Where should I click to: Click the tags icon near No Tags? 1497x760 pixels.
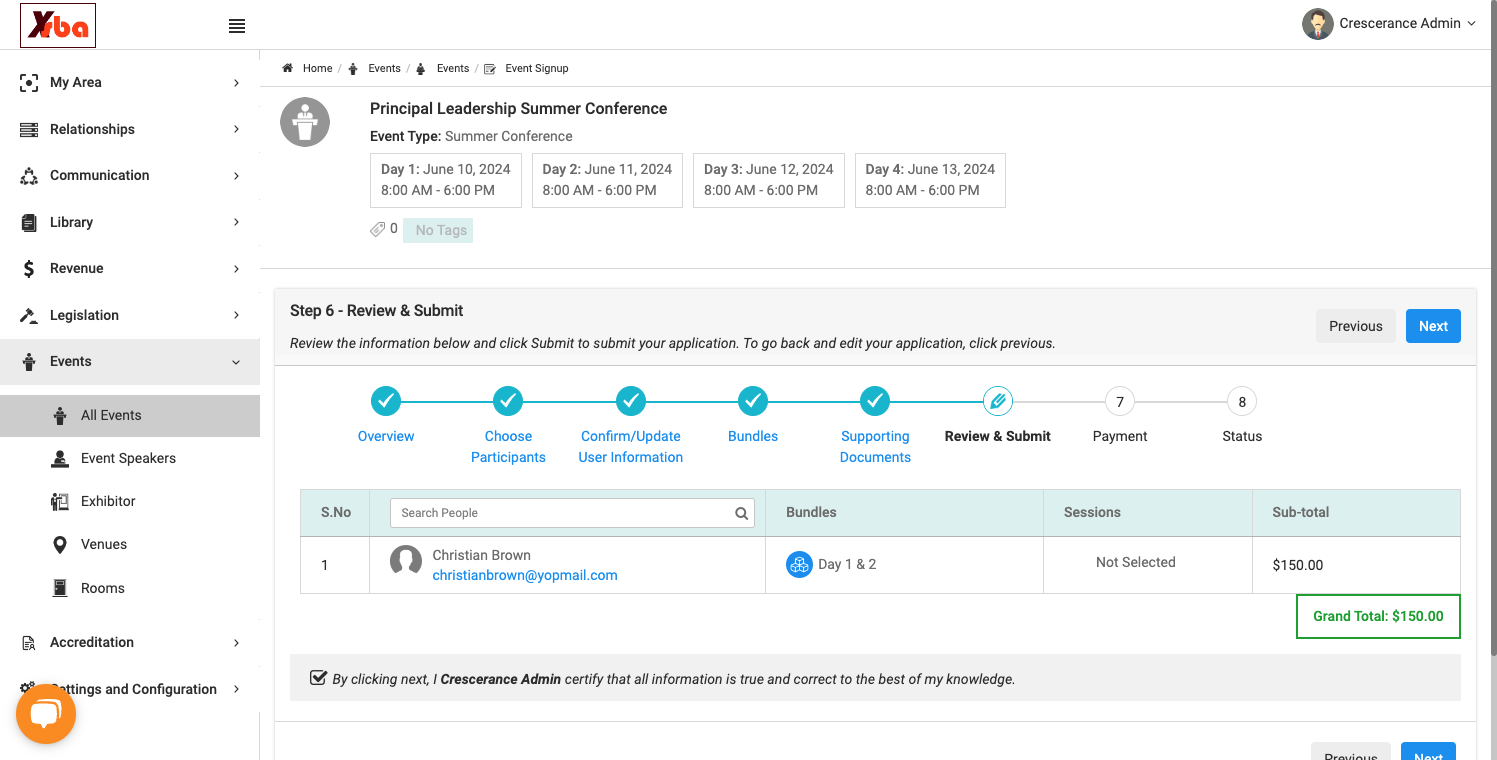coord(378,230)
